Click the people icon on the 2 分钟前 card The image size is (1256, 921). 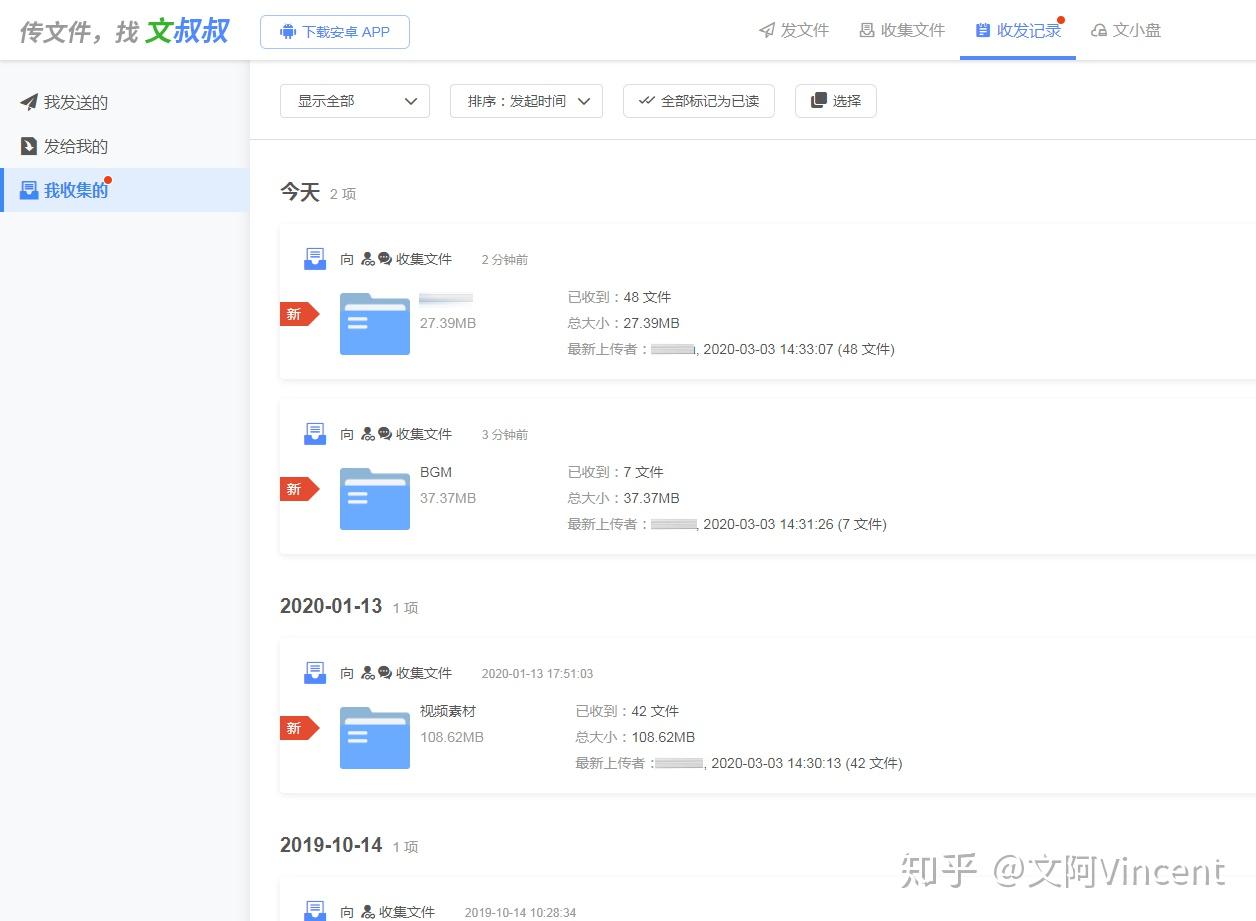pos(368,259)
